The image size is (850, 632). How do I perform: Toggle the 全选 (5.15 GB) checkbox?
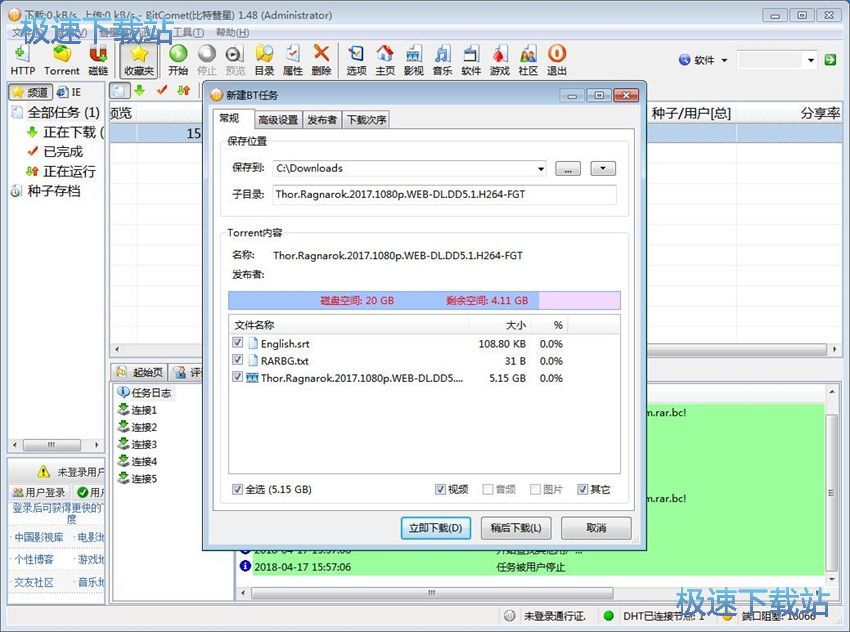237,489
